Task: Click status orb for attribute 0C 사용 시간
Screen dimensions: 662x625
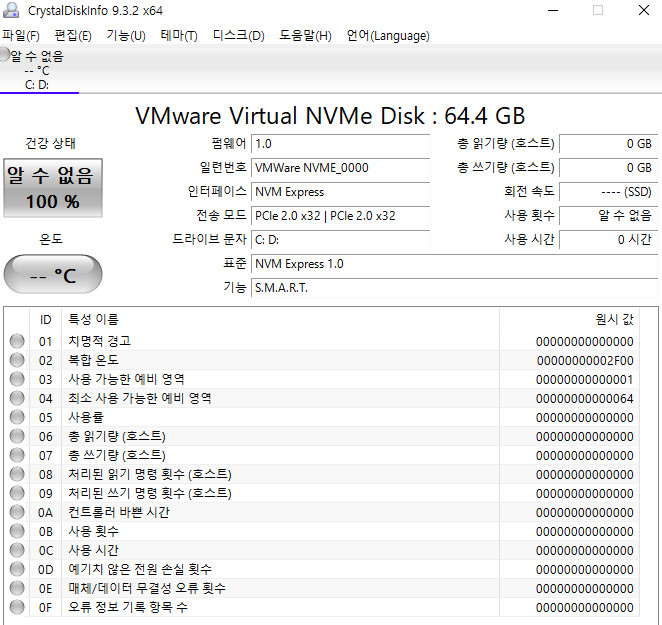Action: pyautogui.click(x=17, y=550)
